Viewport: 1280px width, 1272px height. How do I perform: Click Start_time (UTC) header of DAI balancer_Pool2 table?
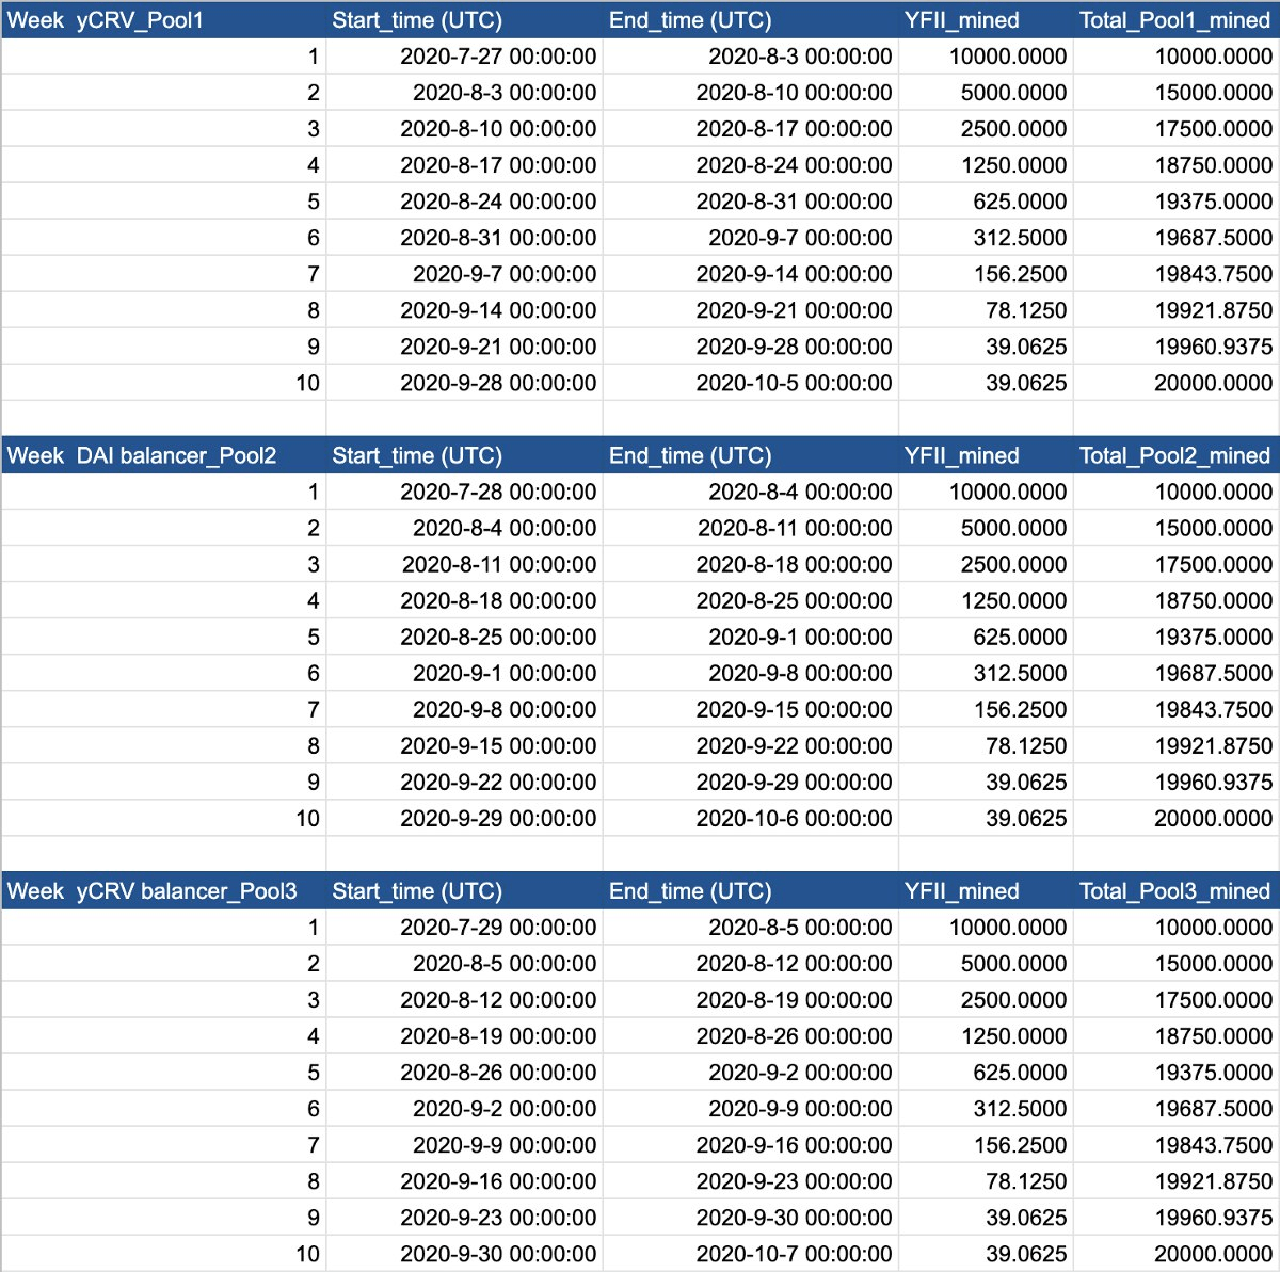pyautogui.click(x=464, y=456)
